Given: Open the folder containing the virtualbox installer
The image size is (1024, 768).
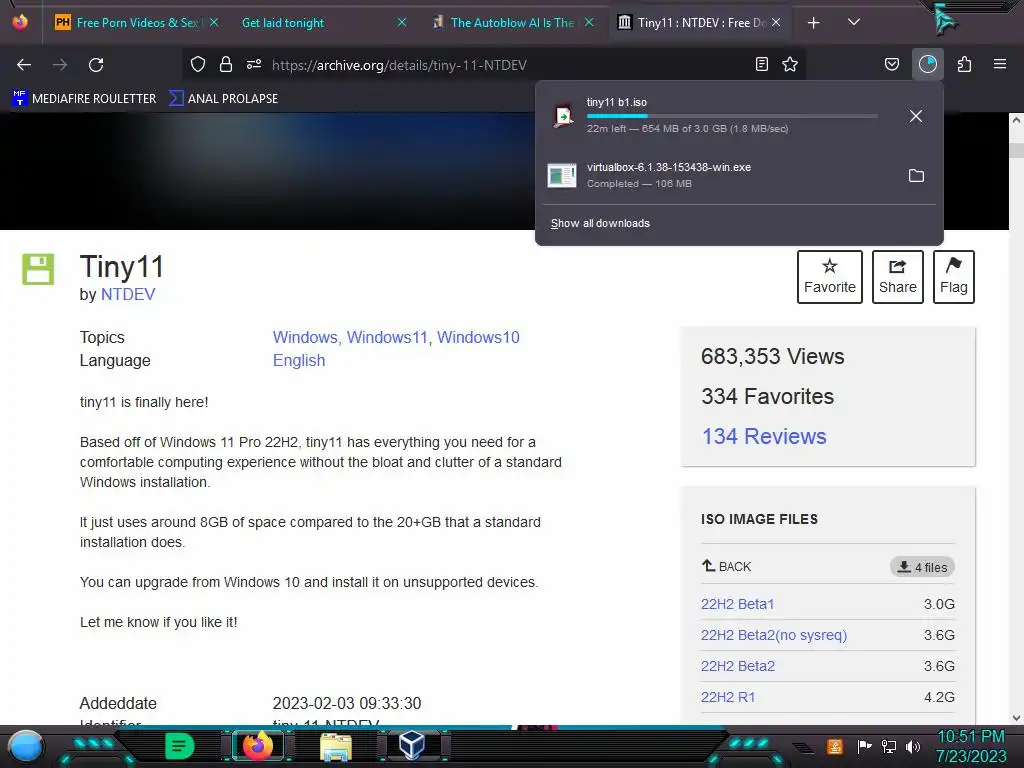Looking at the screenshot, I should click(x=916, y=176).
